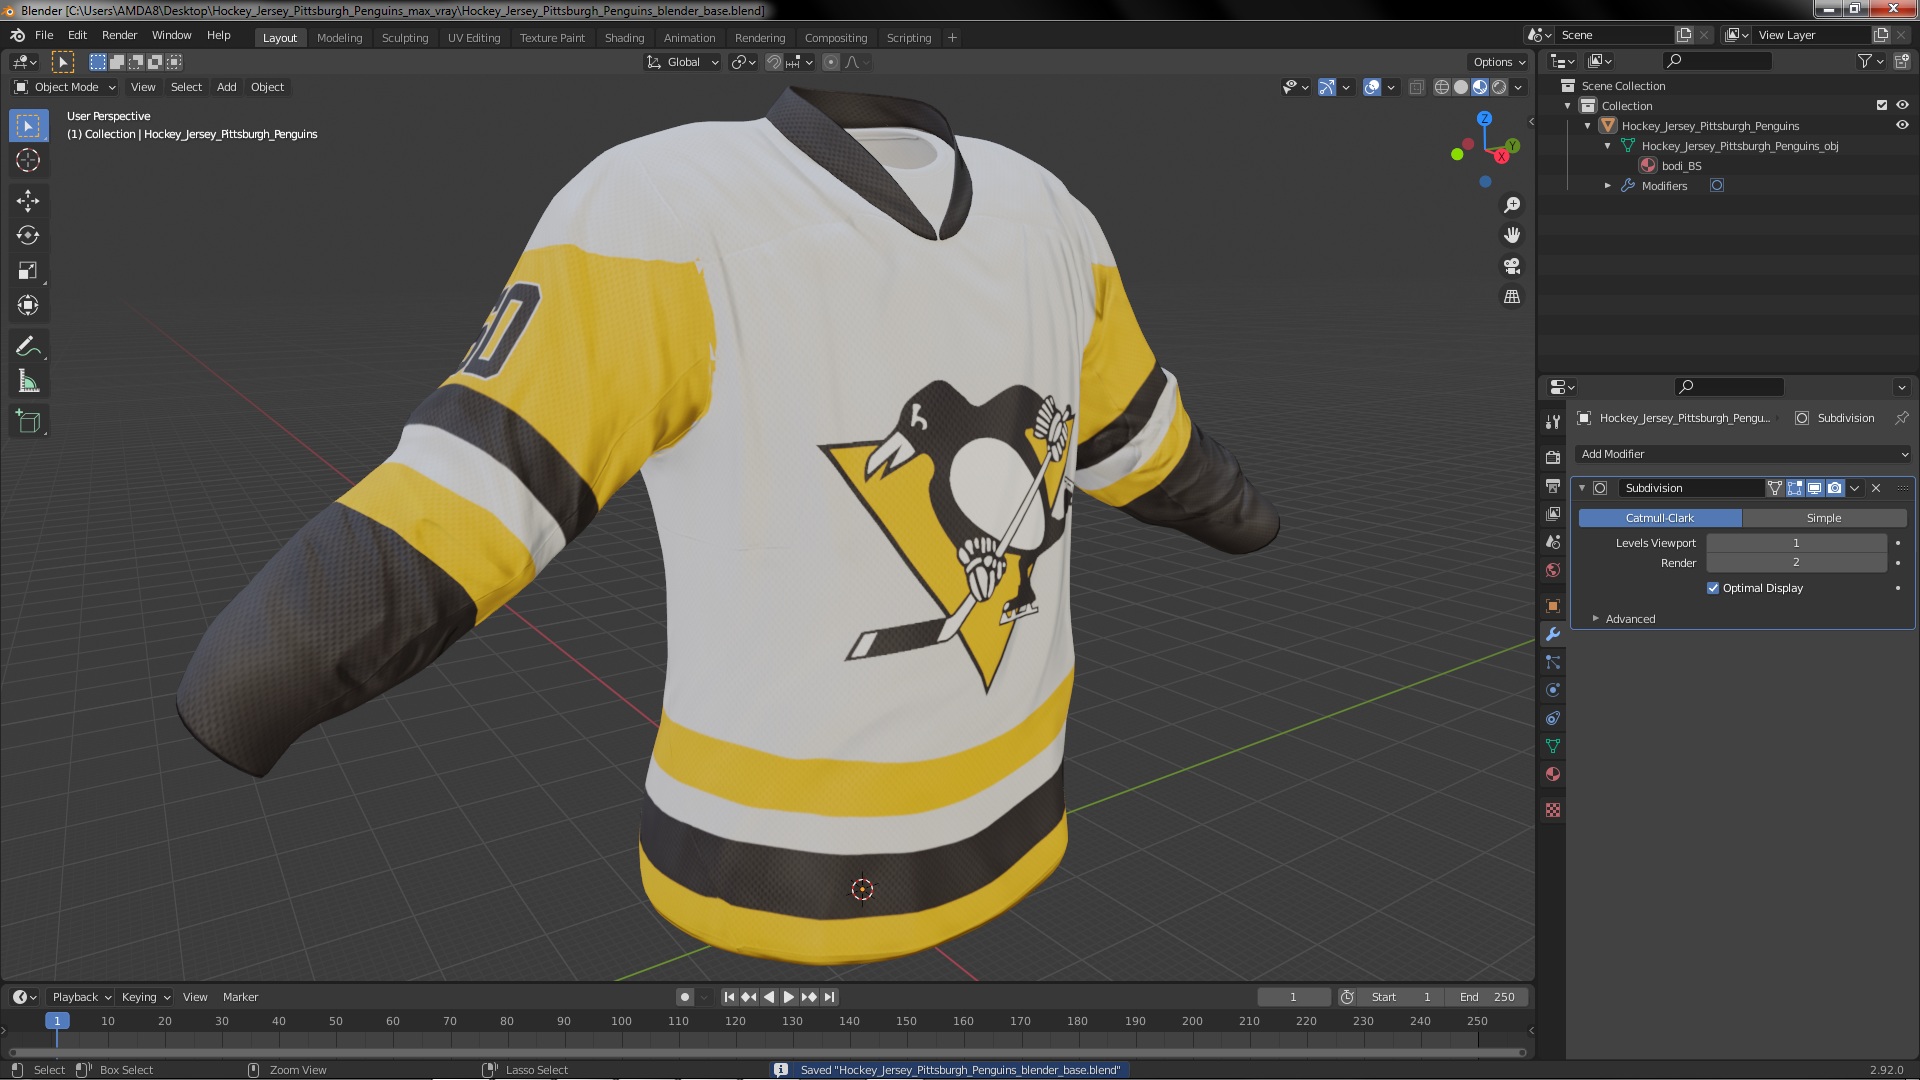Expand Modifiers in outliner
The image size is (1920, 1080).
point(1608,186)
